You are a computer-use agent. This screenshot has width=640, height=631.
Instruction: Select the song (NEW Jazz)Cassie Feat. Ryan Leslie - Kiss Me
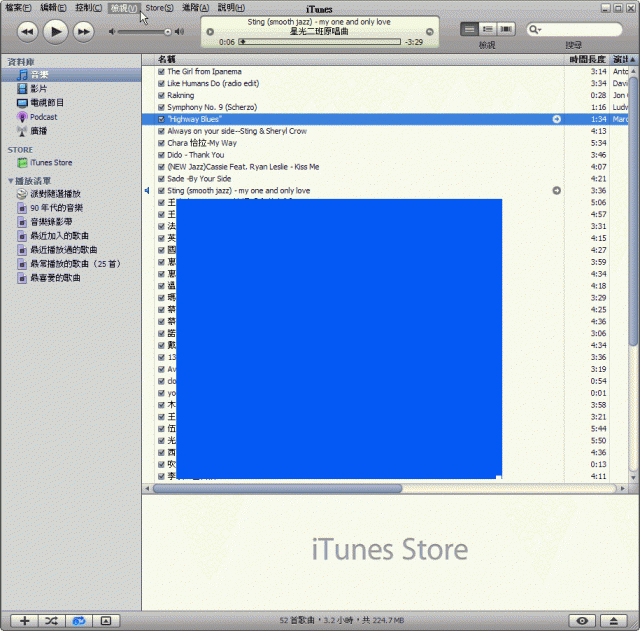[x=243, y=167]
